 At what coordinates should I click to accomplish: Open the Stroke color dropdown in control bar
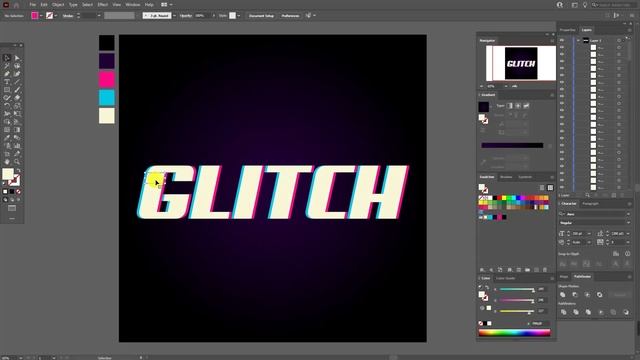(x=56, y=16)
